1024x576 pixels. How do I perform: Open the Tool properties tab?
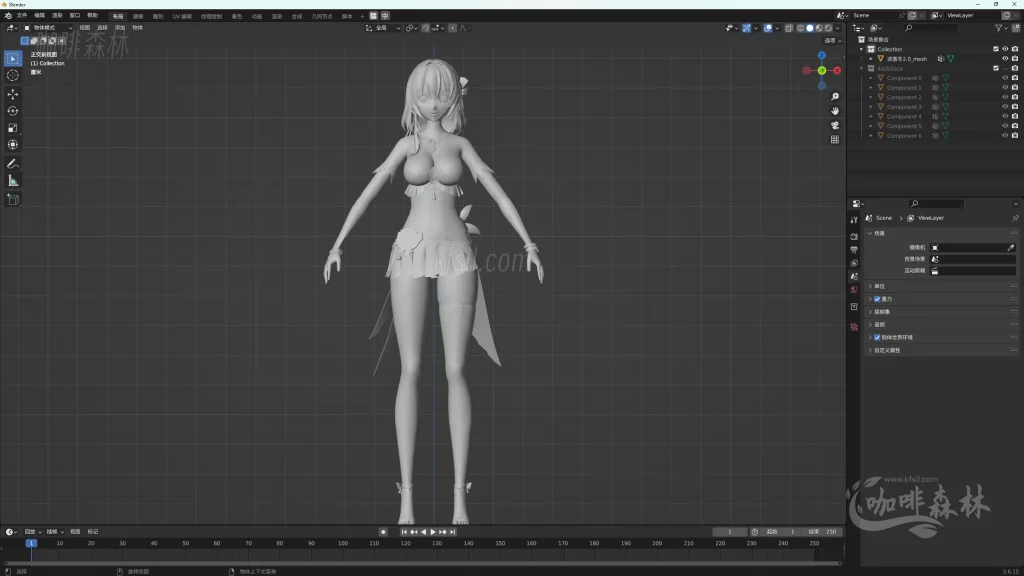pyautogui.click(x=854, y=220)
